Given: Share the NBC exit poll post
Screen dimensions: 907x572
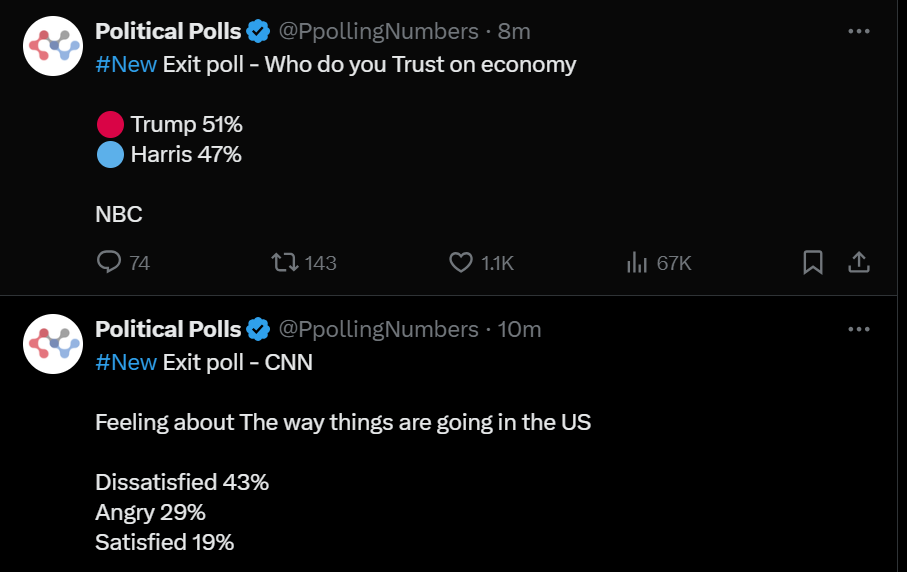Looking at the screenshot, I should point(858,262).
